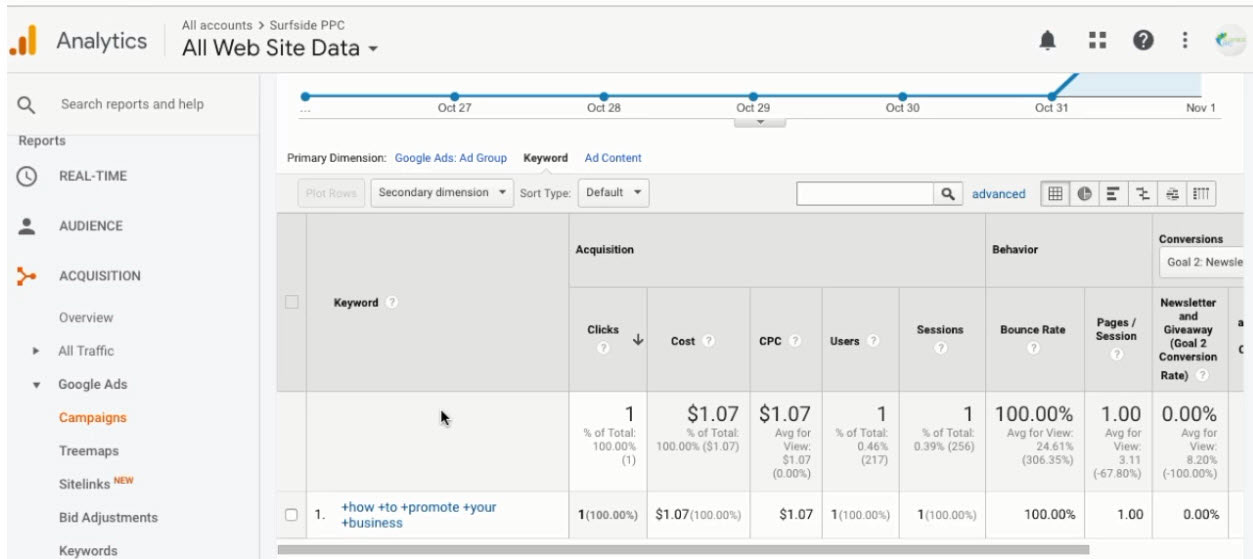This screenshot has width=1253, height=559.
Task: Open the Sort Type Default dropdown
Action: click(x=613, y=193)
